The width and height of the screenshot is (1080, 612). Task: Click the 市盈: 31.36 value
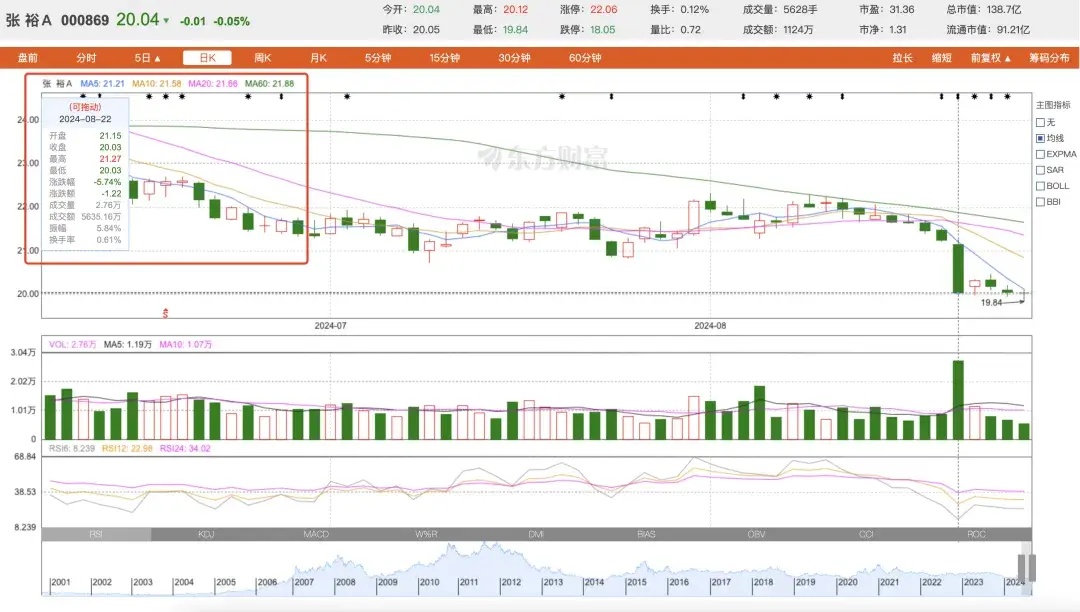click(886, 10)
